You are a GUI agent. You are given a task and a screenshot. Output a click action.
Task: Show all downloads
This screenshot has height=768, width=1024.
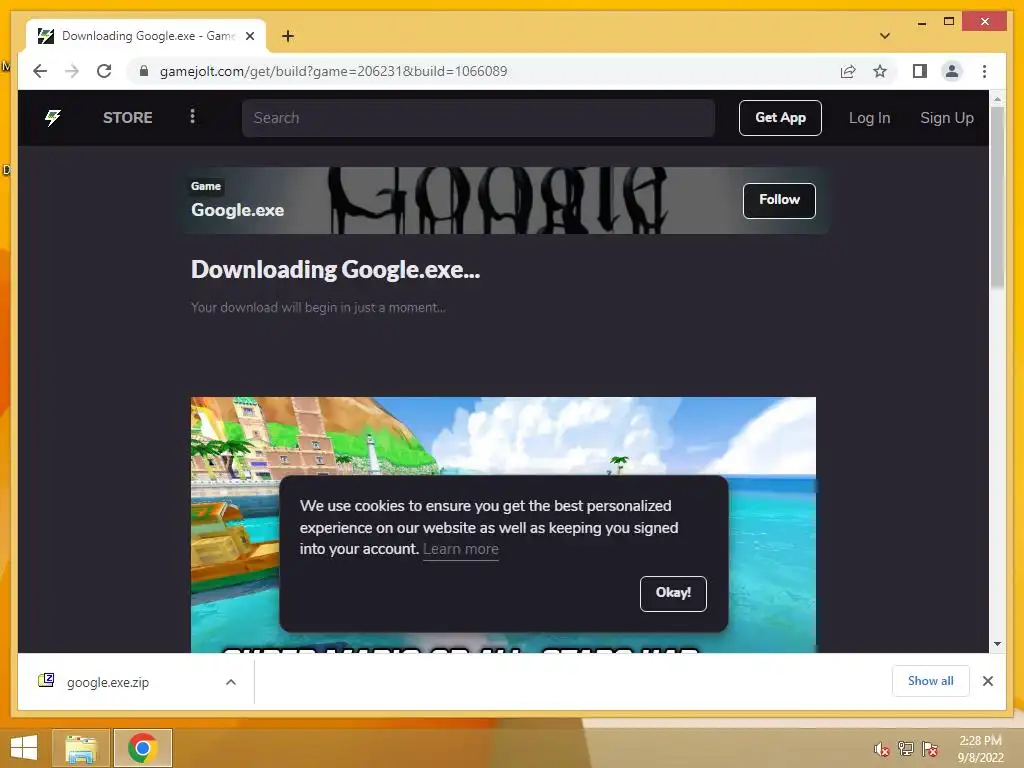click(x=930, y=681)
